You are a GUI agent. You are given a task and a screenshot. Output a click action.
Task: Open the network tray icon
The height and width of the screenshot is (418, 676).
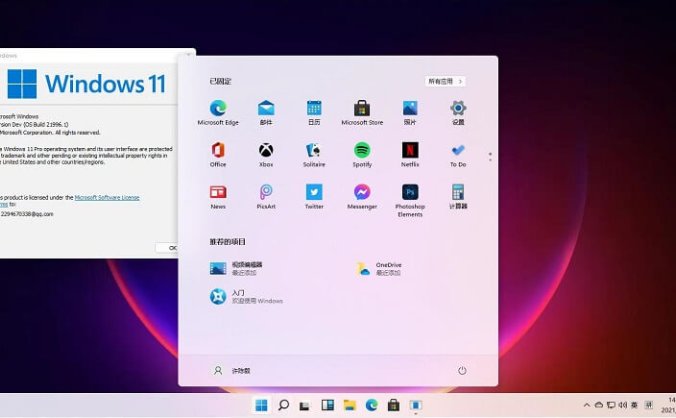tap(611, 405)
